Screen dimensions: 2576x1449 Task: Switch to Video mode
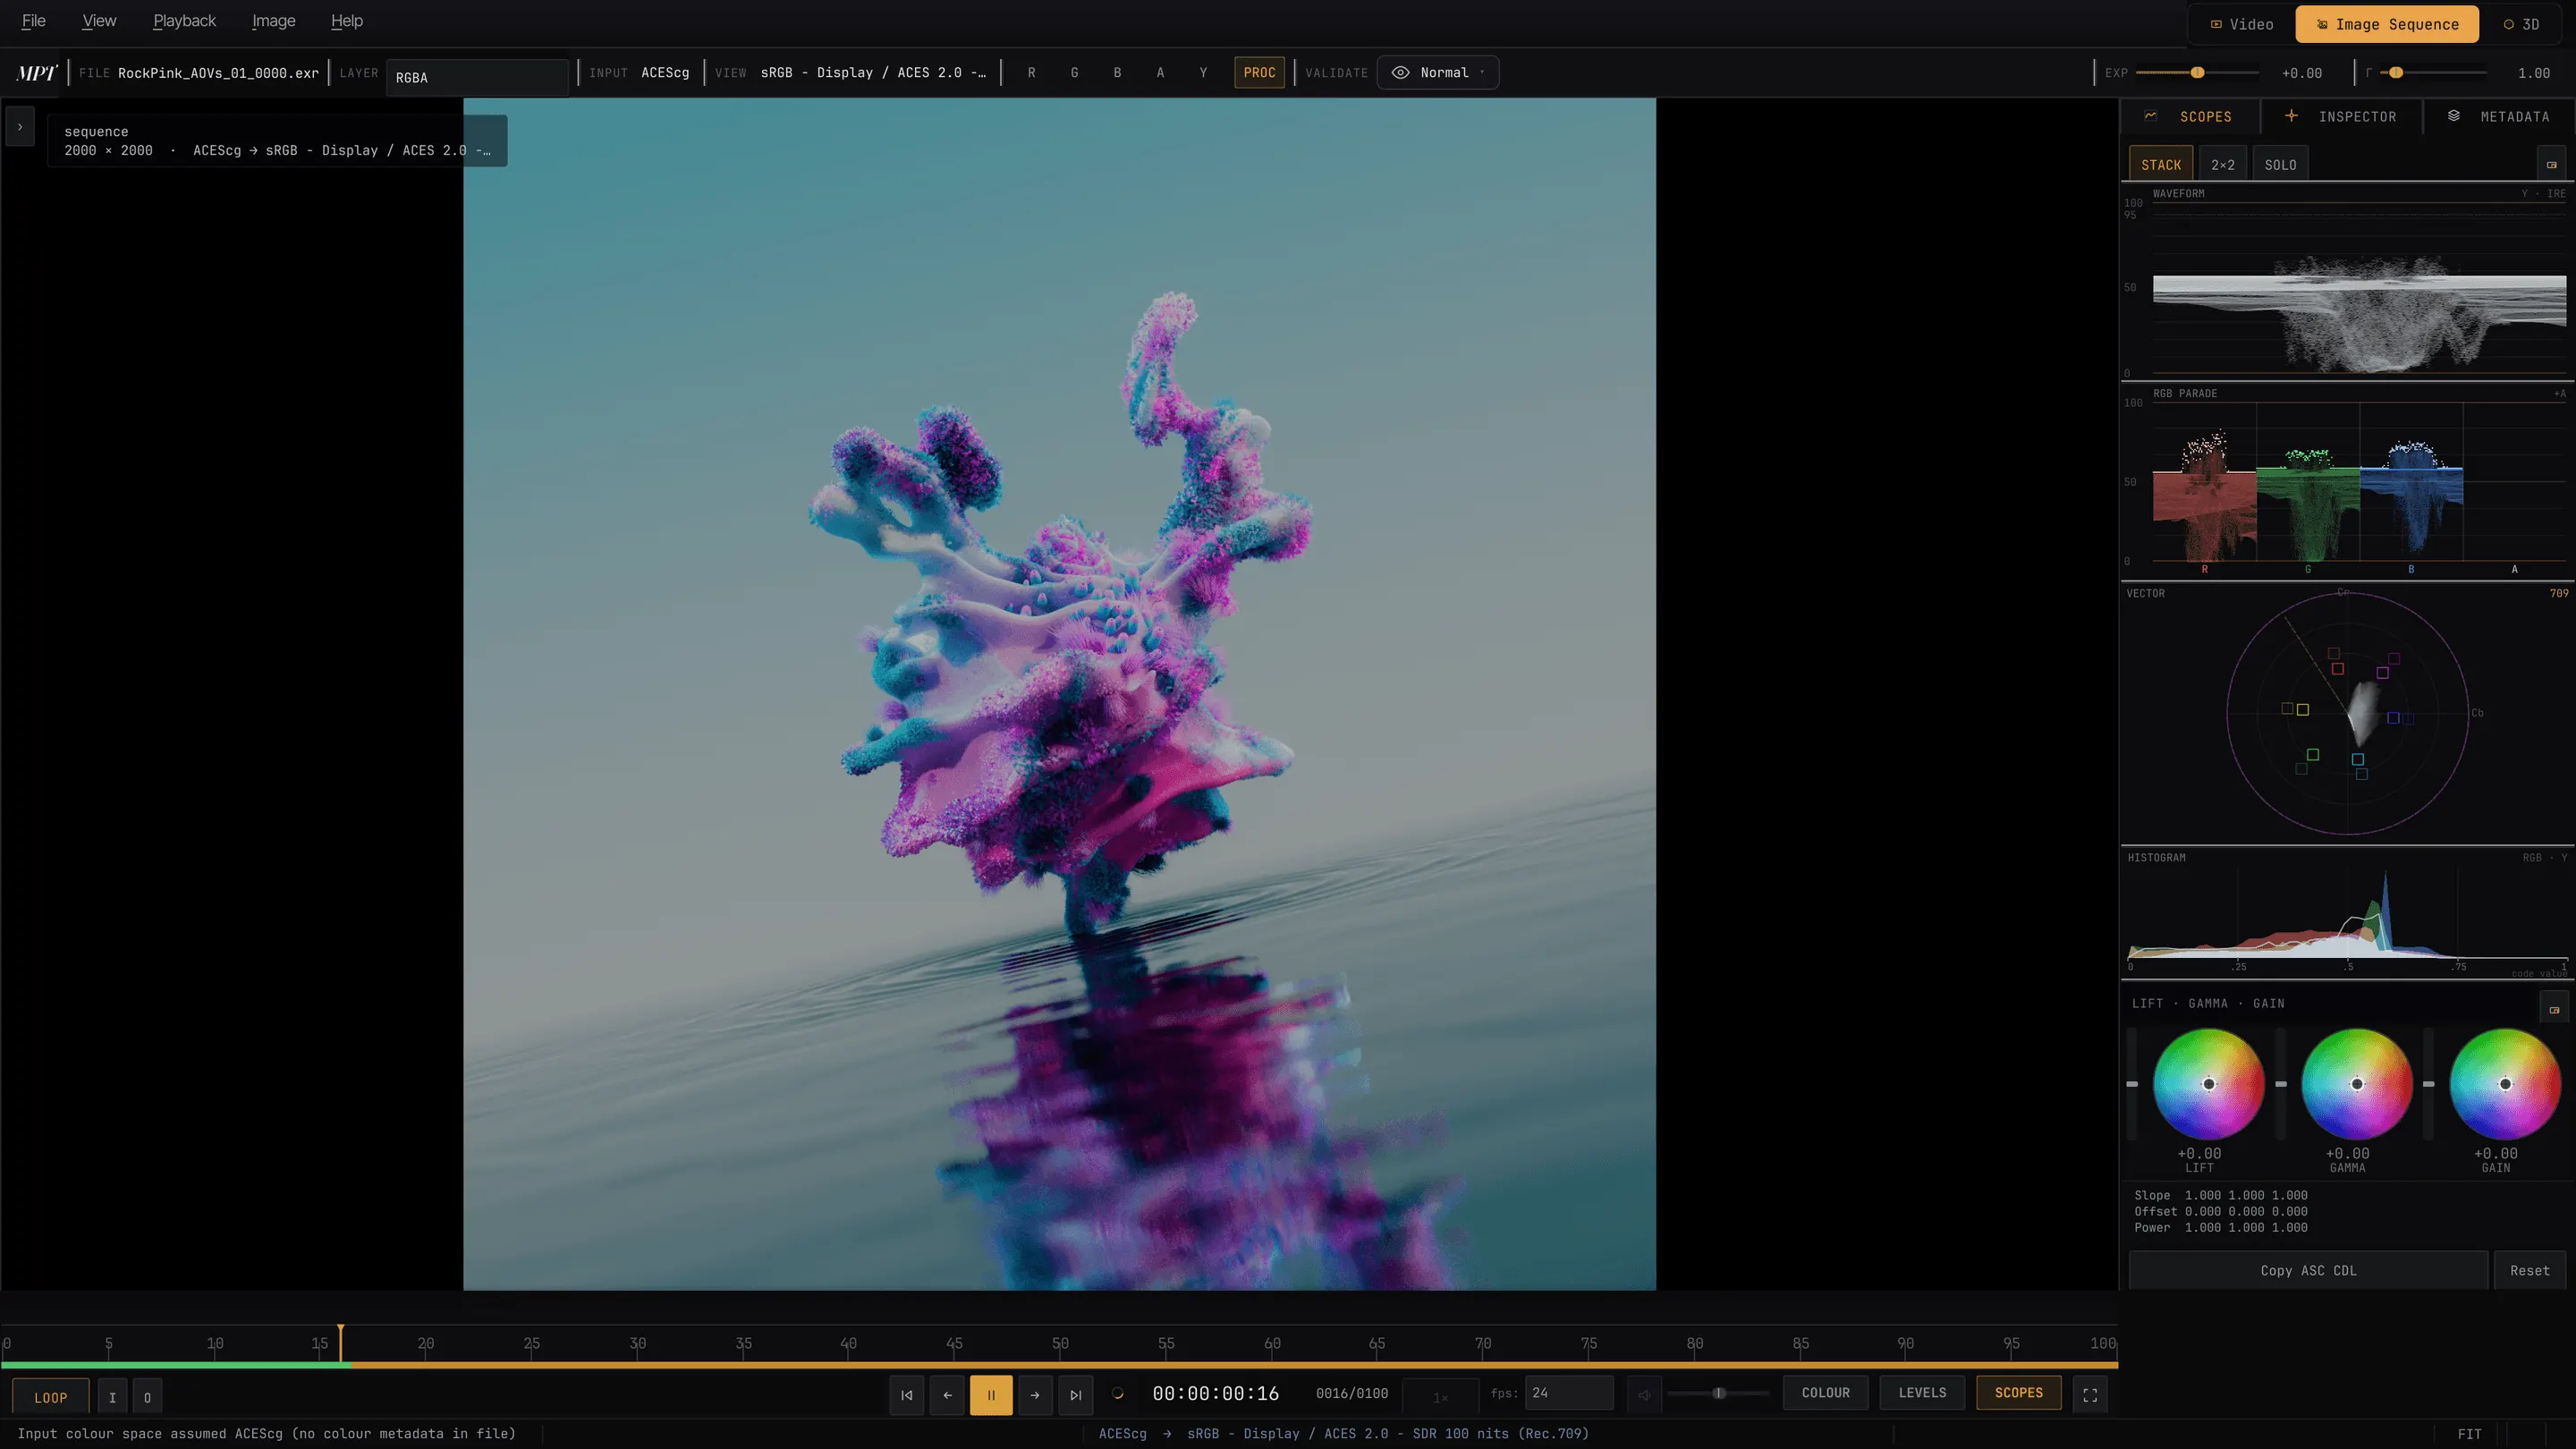click(2241, 24)
